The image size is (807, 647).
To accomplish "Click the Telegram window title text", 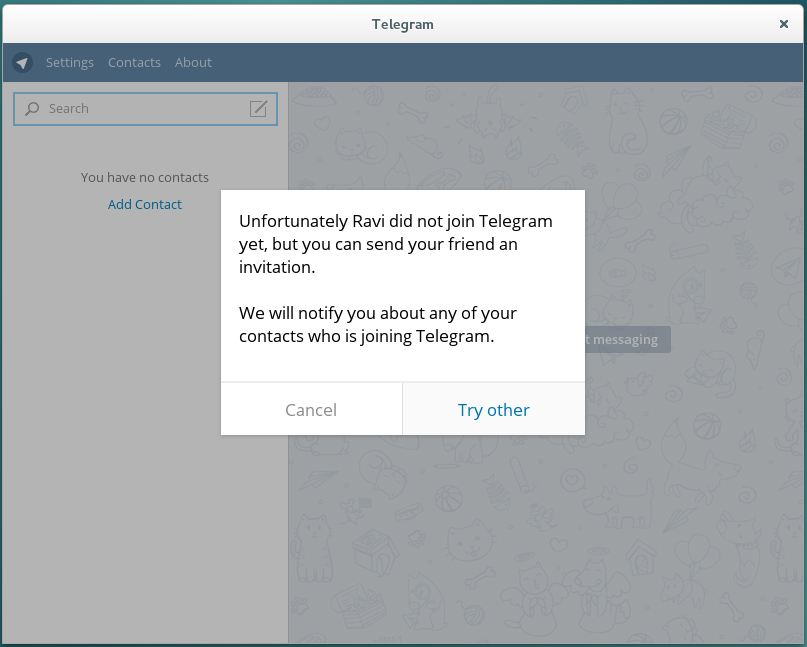I will (x=403, y=24).
